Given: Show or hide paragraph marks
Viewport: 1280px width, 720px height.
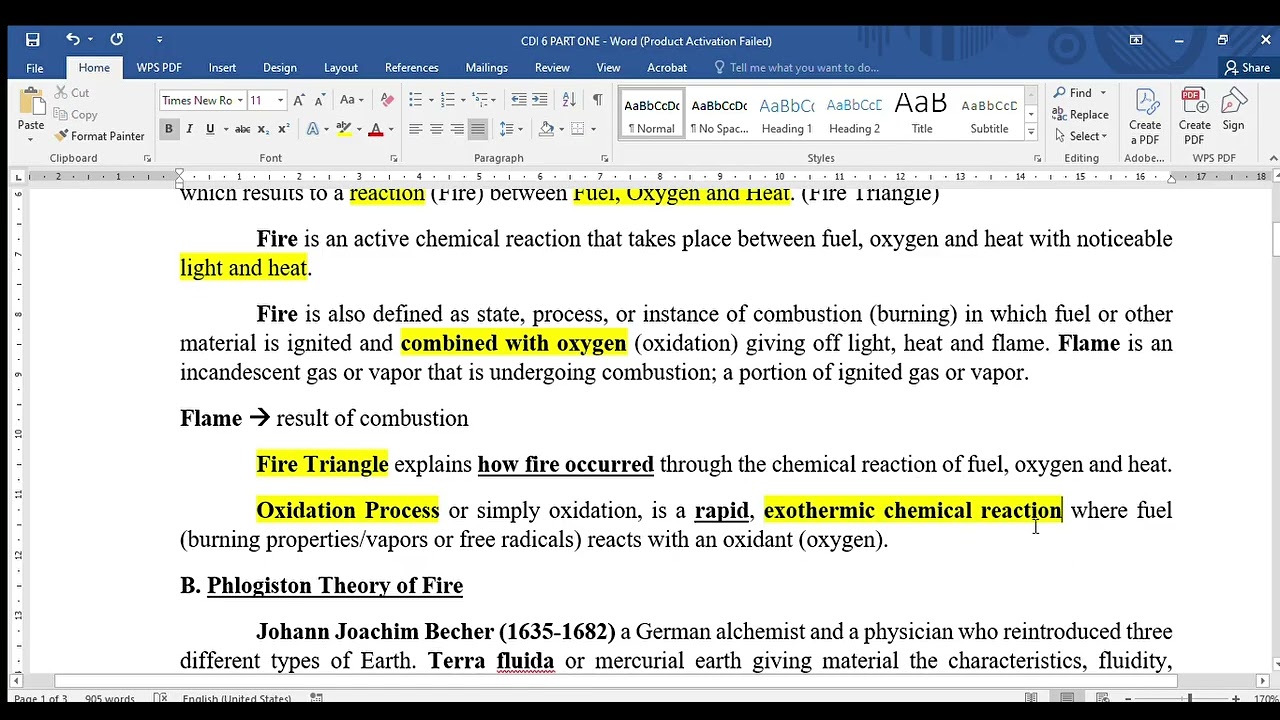Looking at the screenshot, I should coord(597,100).
